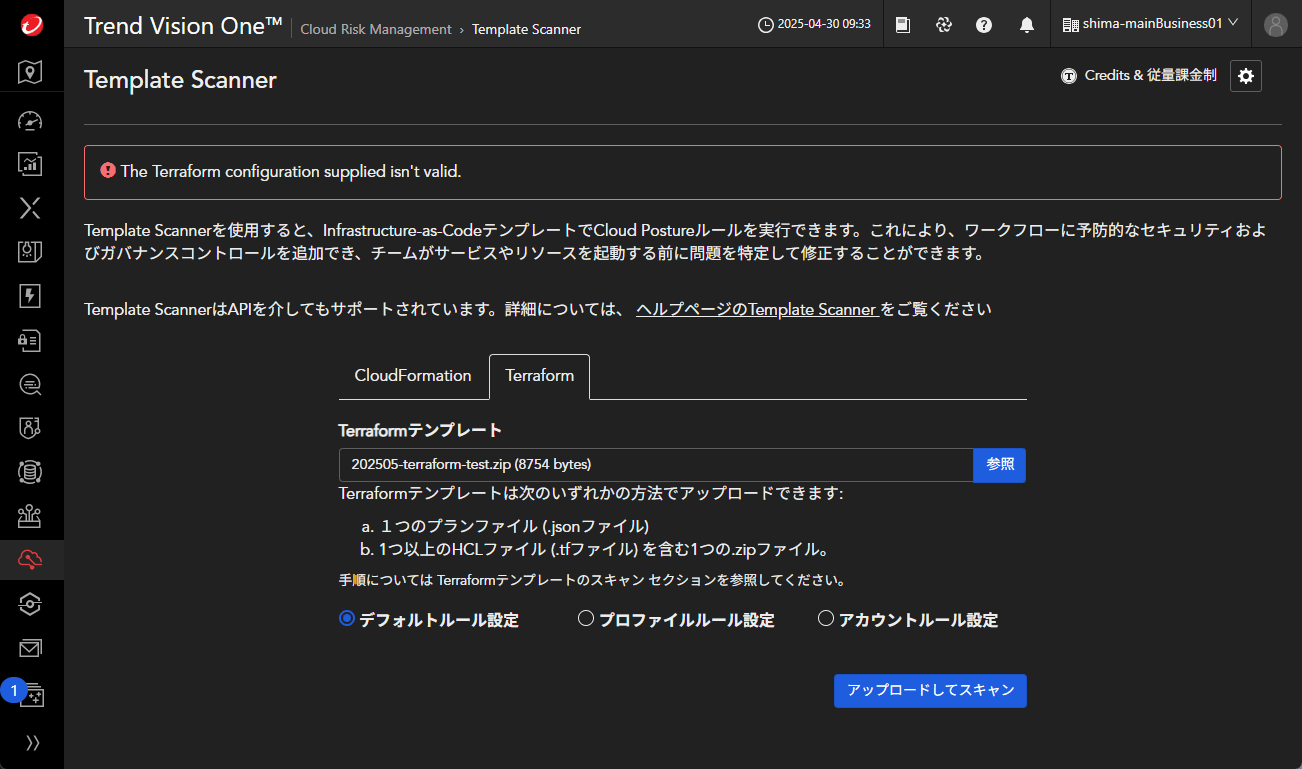Open the shield with person sidebar icon
The image size is (1302, 769).
click(31, 428)
